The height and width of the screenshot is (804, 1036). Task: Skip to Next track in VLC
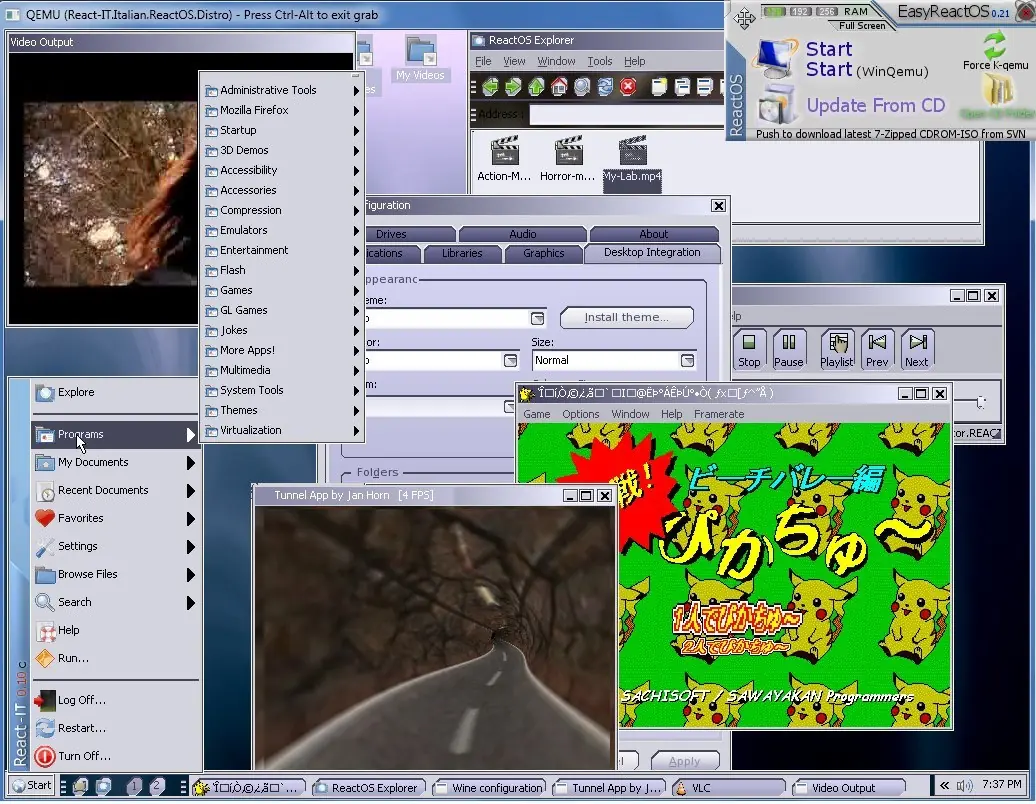[916, 350]
